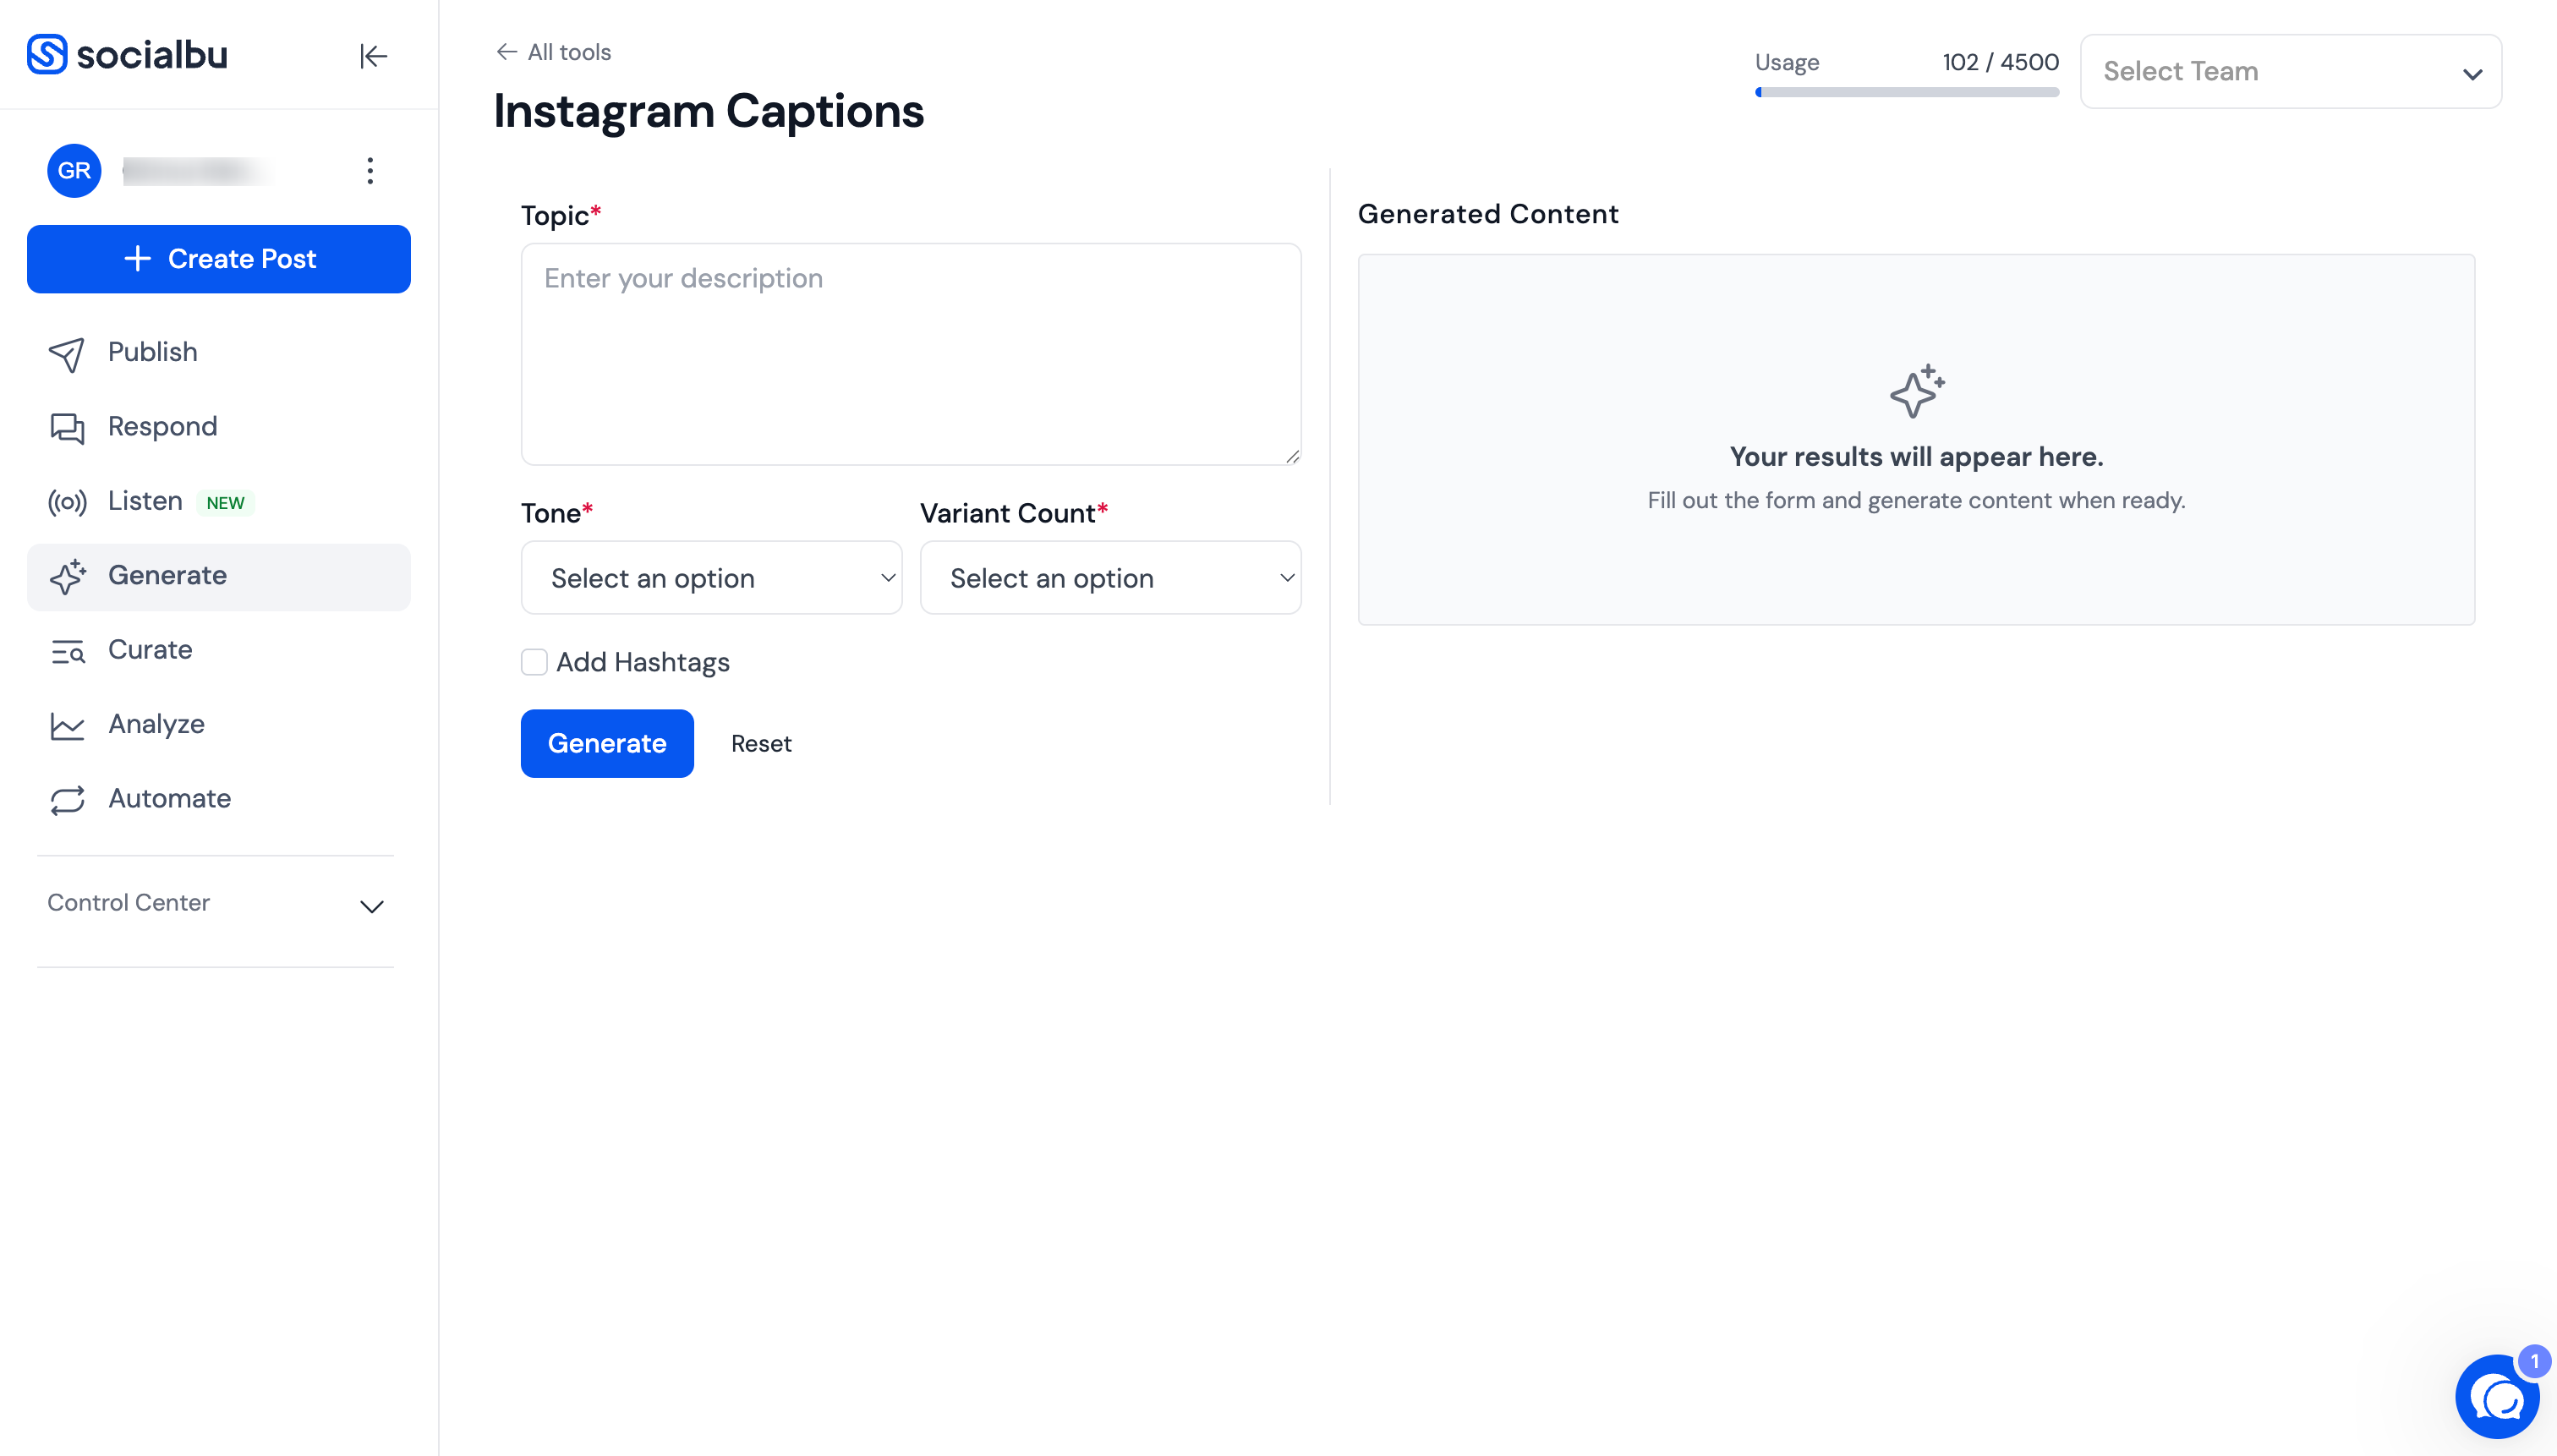Expand the Control Center section

point(215,904)
